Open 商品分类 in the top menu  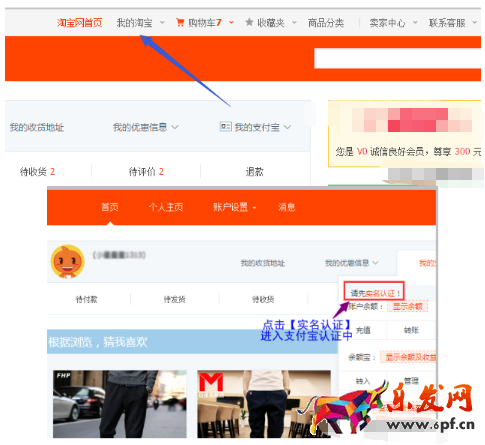point(326,23)
